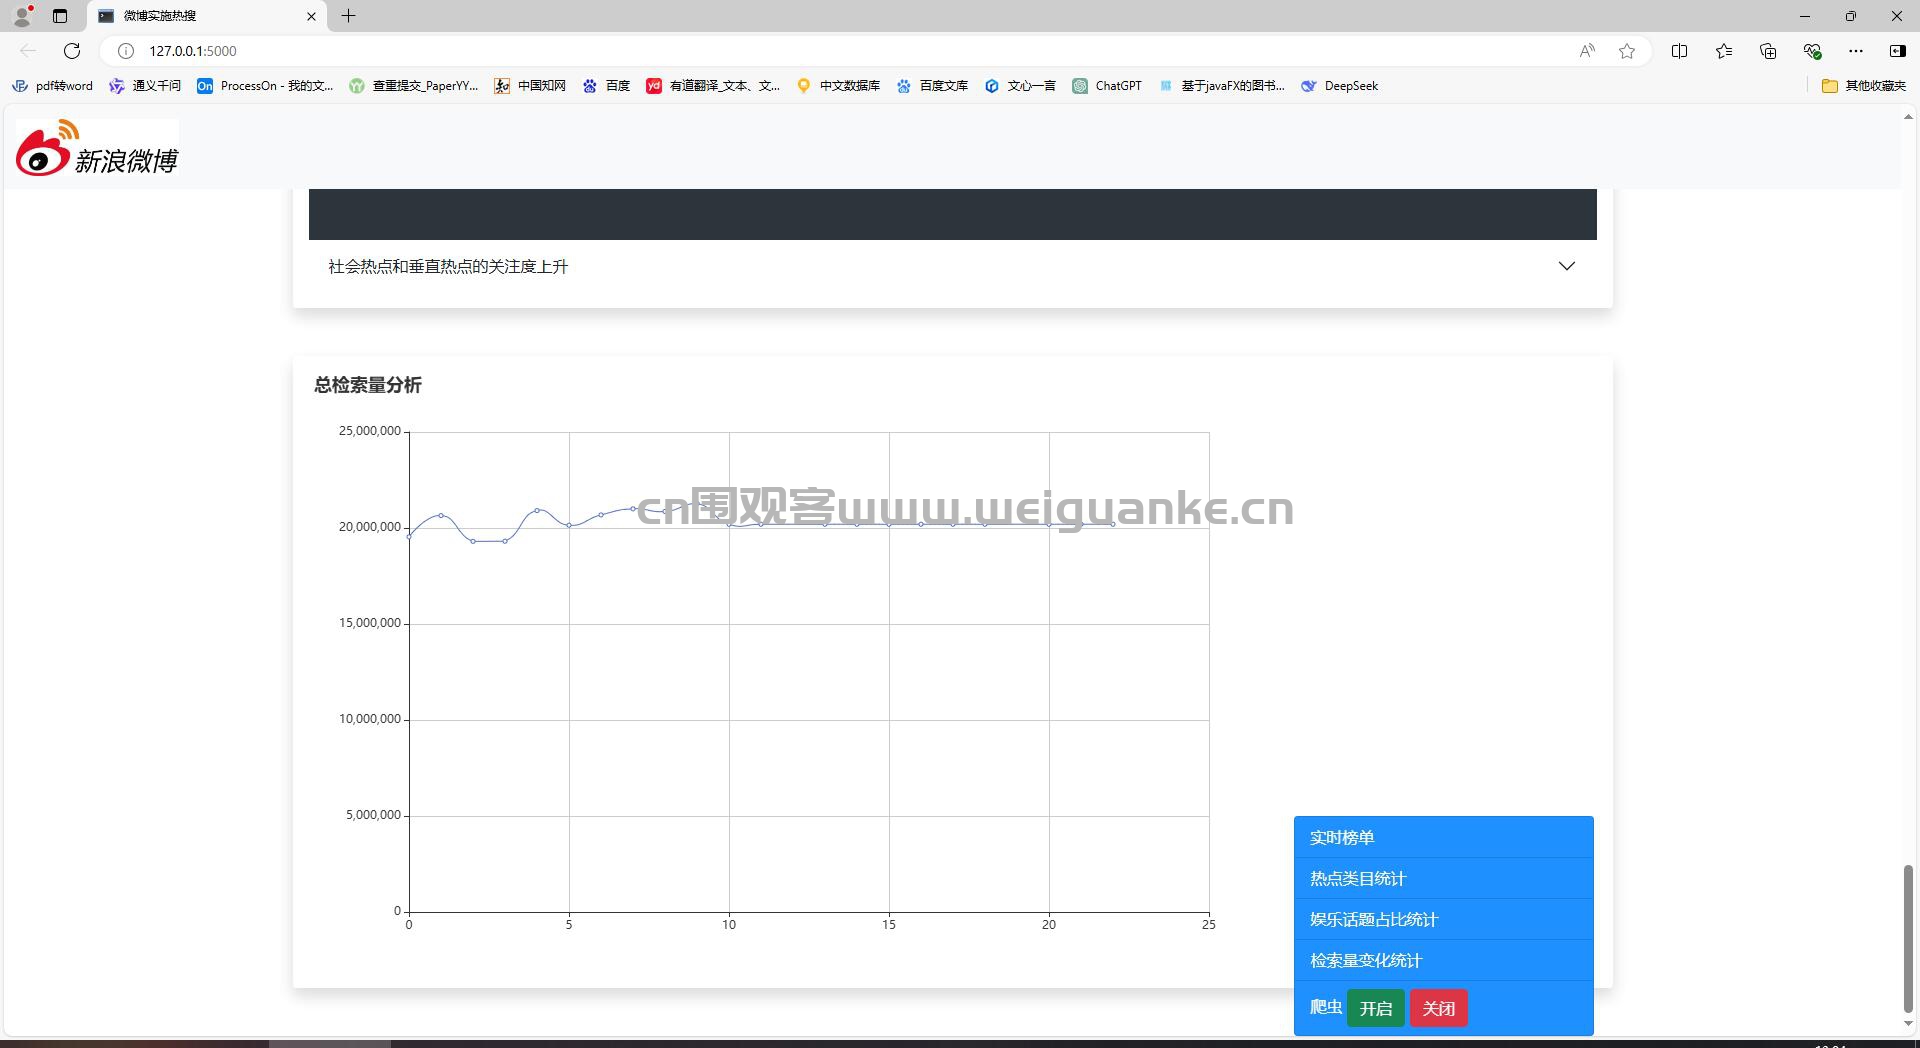Expand 社会热点和垂直热点的关注度上升 accordion chevron
This screenshot has height=1048, width=1920.
tap(1567, 266)
